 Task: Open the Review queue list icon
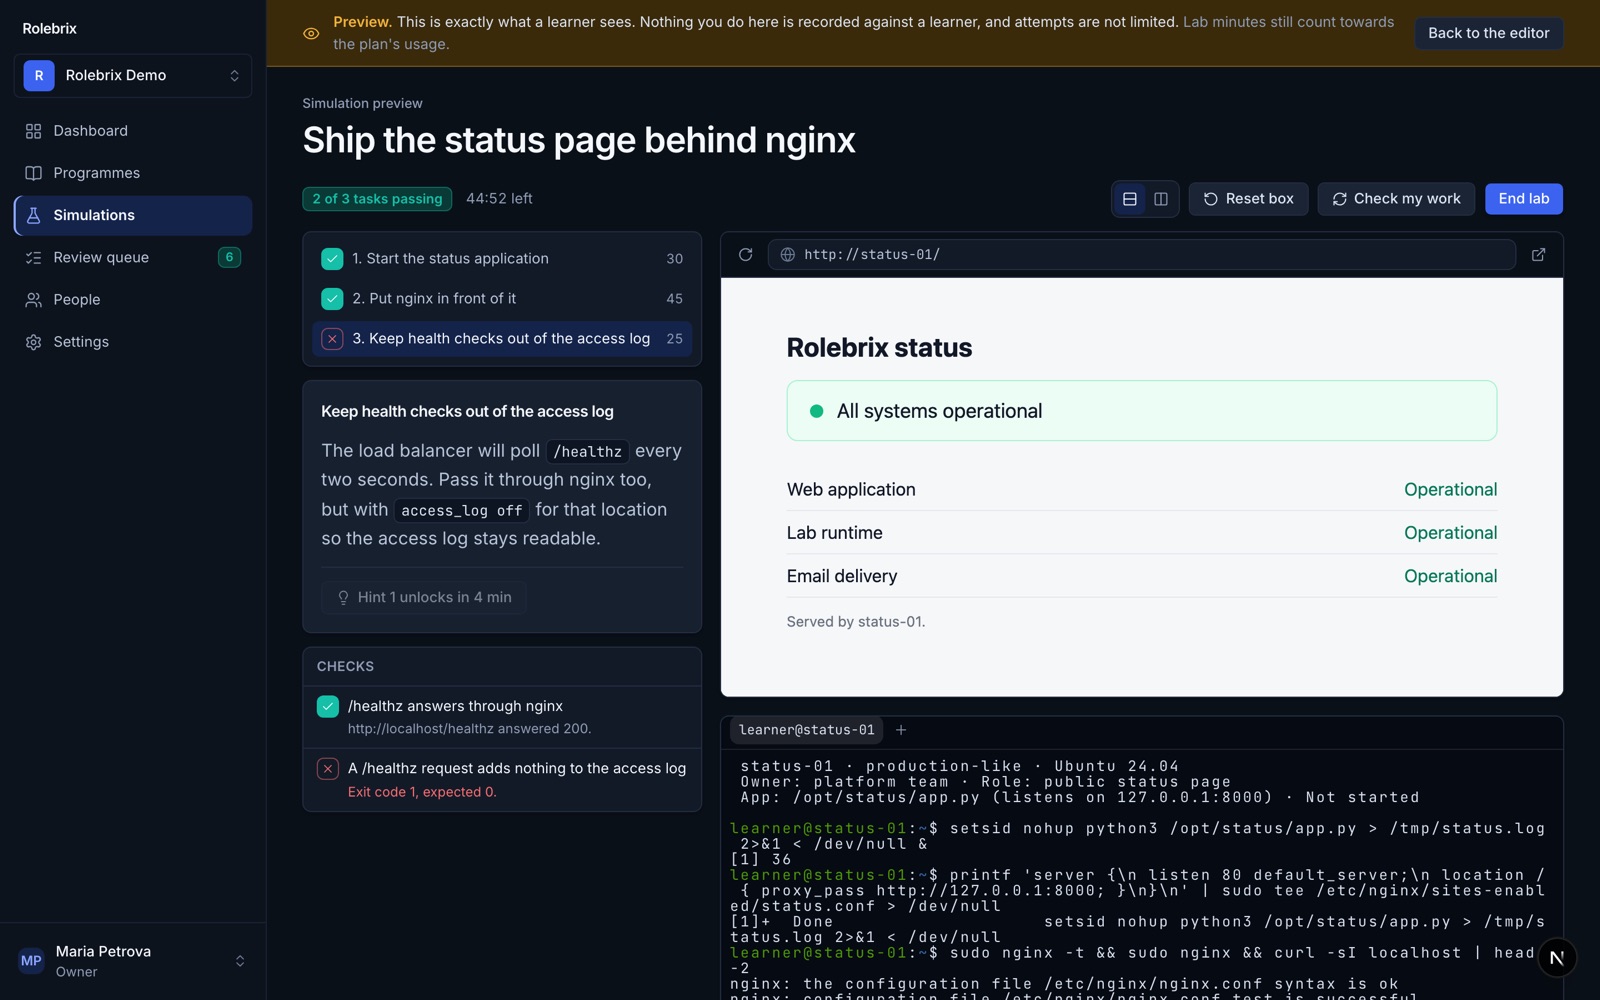(x=33, y=257)
